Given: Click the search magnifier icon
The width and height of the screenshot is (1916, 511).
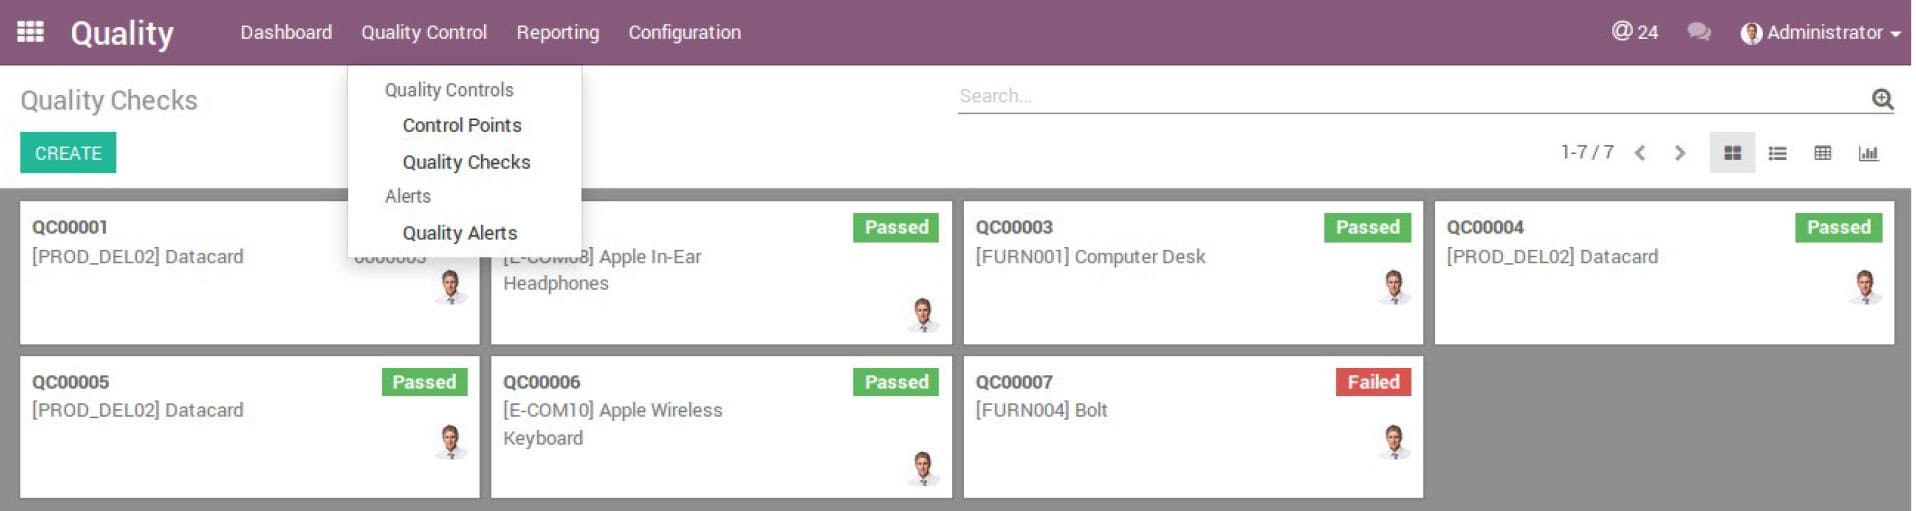Looking at the screenshot, I should click(x=1882, y=98).
